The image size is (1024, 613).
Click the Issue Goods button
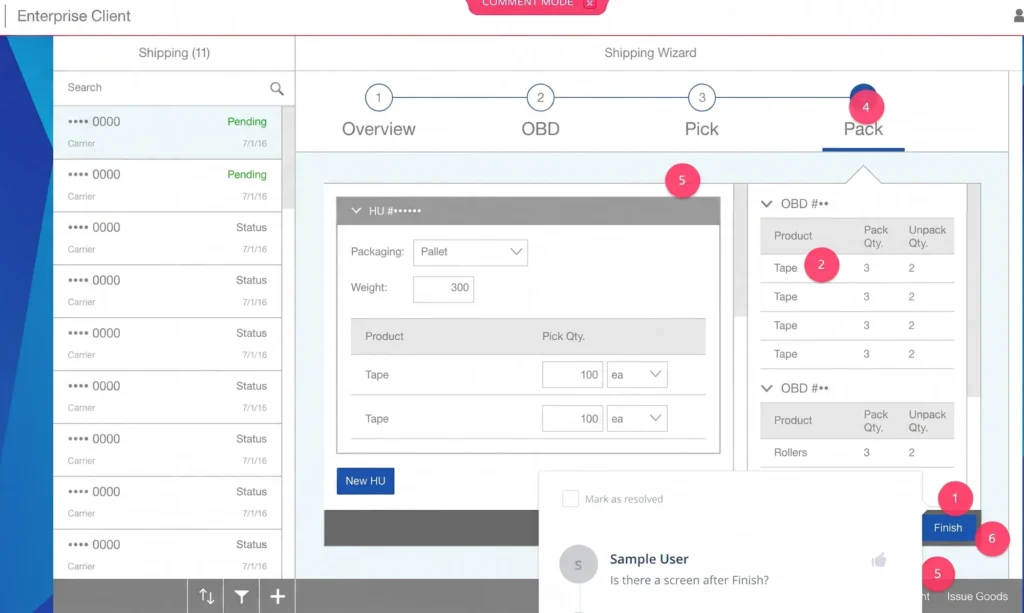point(977,596)
